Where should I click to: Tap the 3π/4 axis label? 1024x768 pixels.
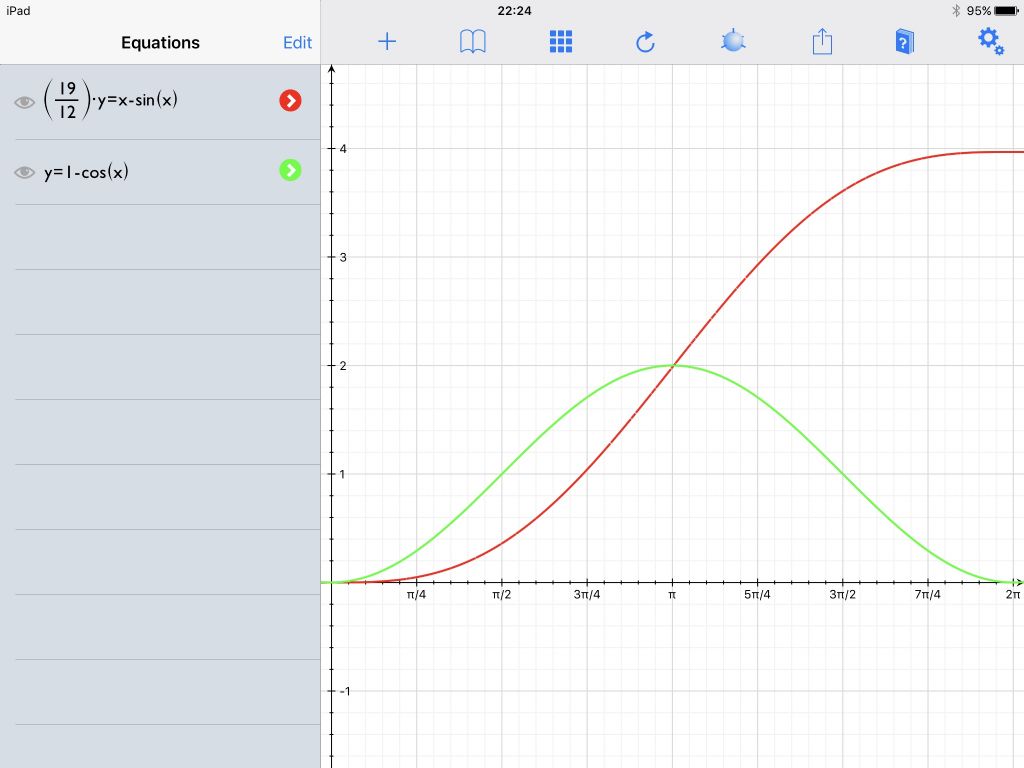tap(587, 594)
